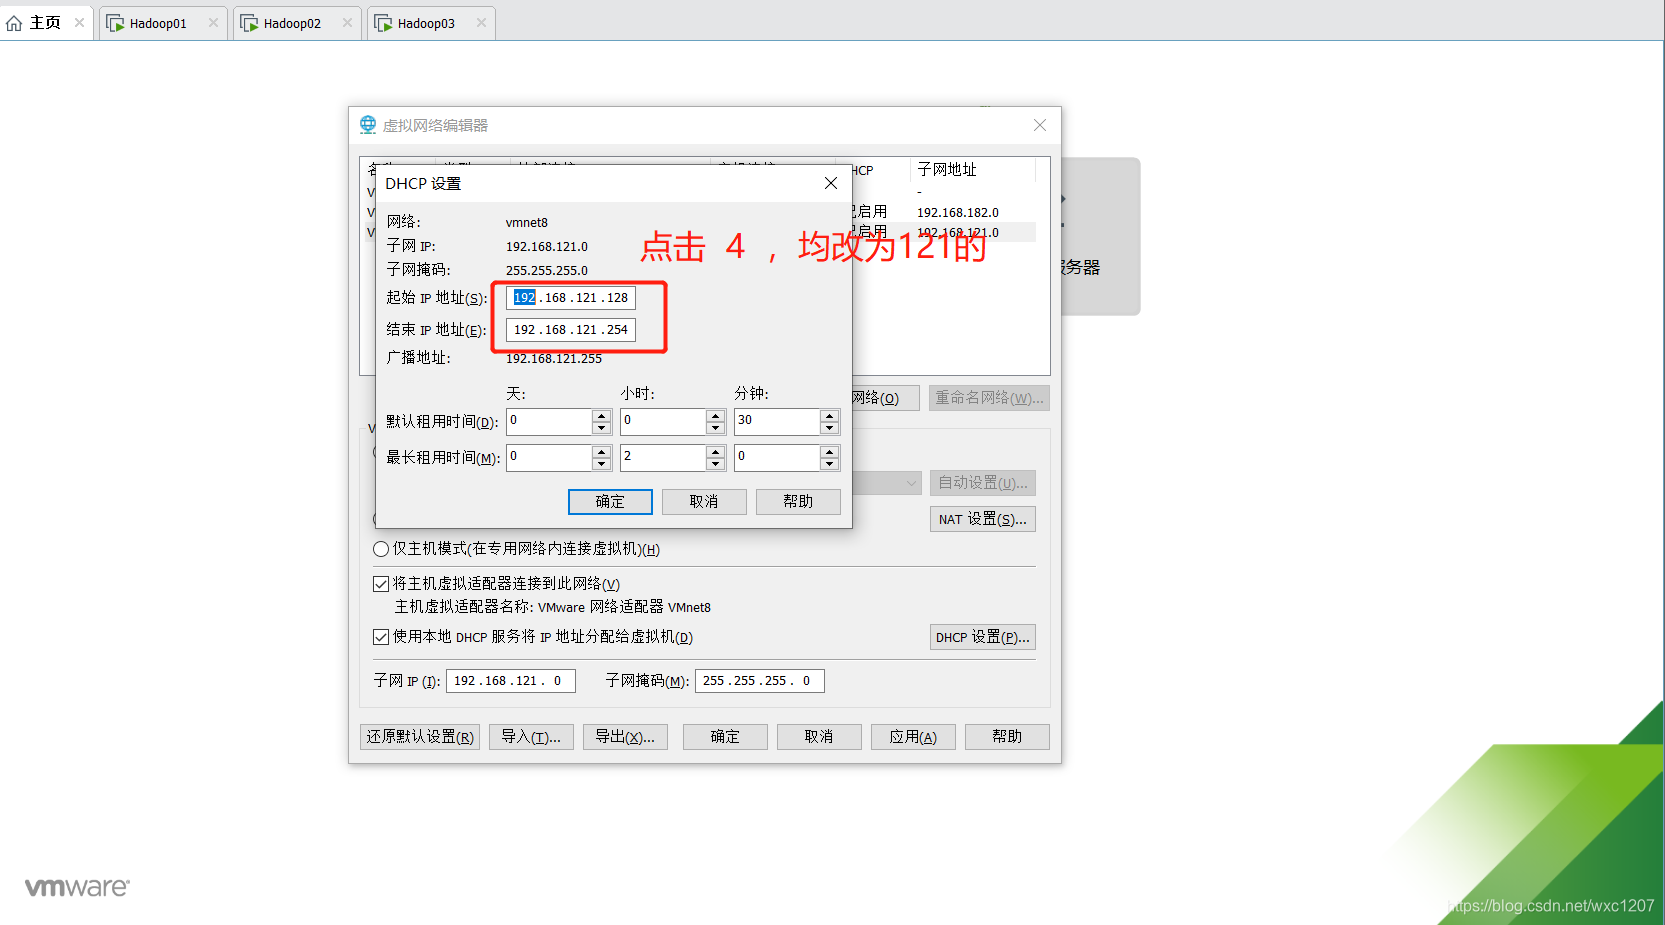1665x925 pixels.
Task: Close the virtual network editor window
Action: (x=1040, y=125)
